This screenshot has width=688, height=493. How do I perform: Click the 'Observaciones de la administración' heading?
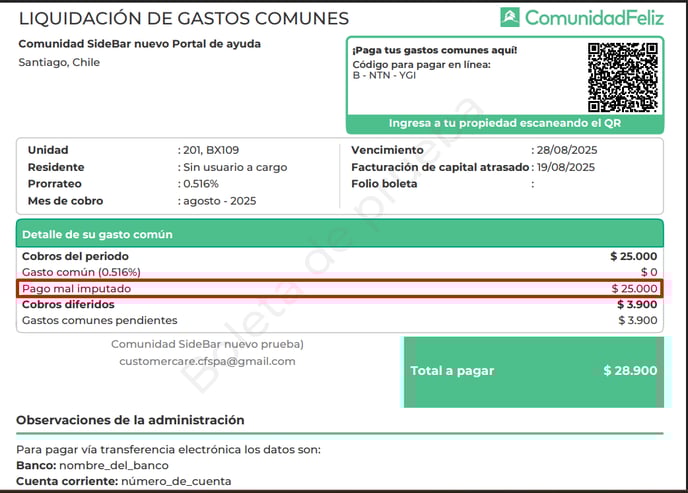130,420
